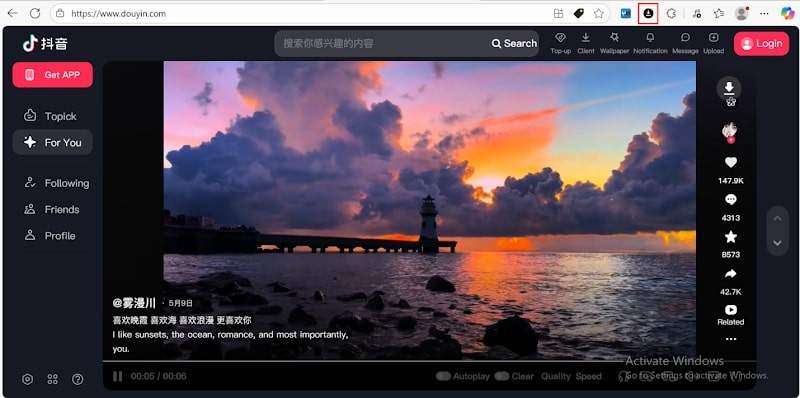Click the Login button

click(x=761, y=44)
